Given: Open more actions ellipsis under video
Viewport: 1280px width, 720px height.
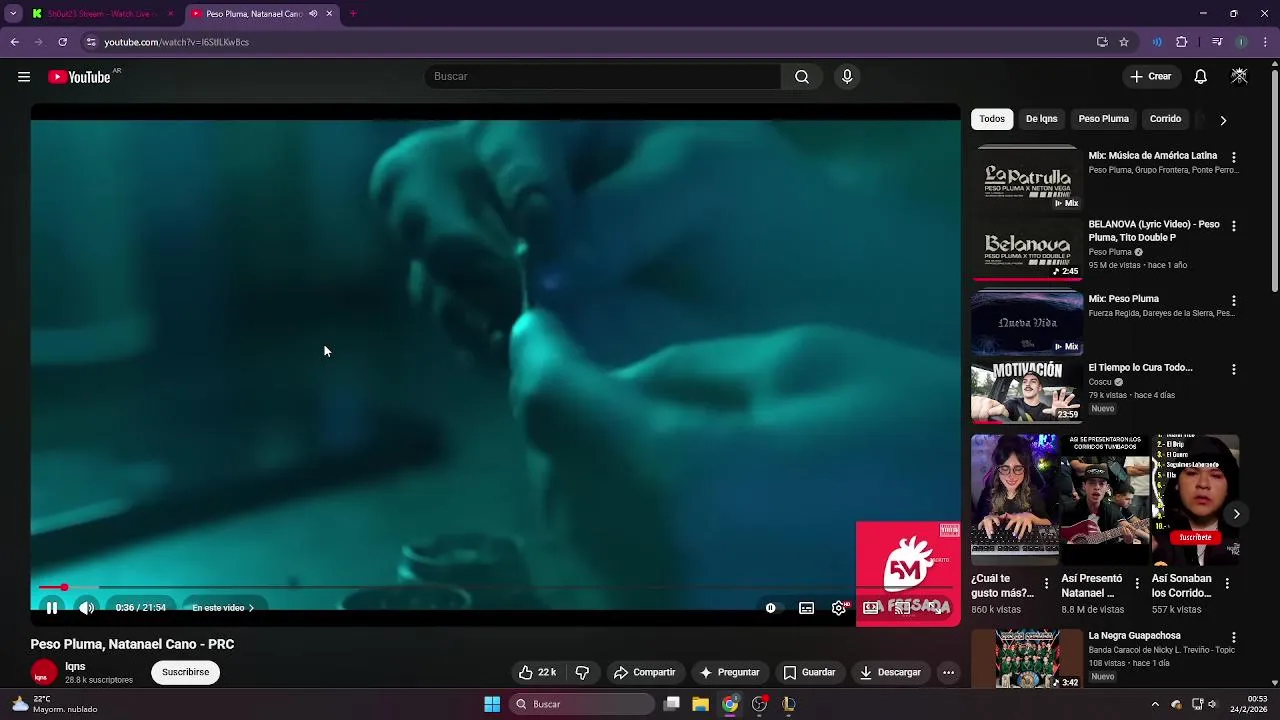Looking at the screenshot, I should [948, 672].
